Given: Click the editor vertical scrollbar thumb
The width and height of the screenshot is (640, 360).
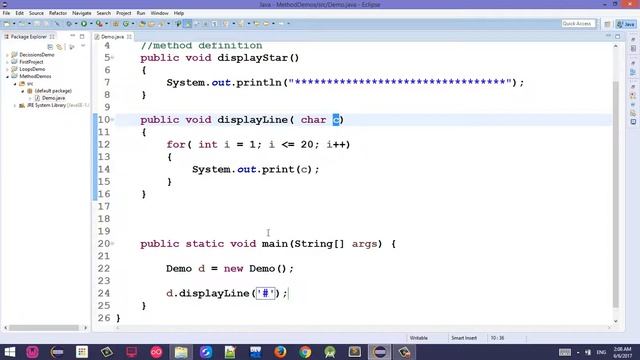Looking at the screenshot, I should coord(616,194).
